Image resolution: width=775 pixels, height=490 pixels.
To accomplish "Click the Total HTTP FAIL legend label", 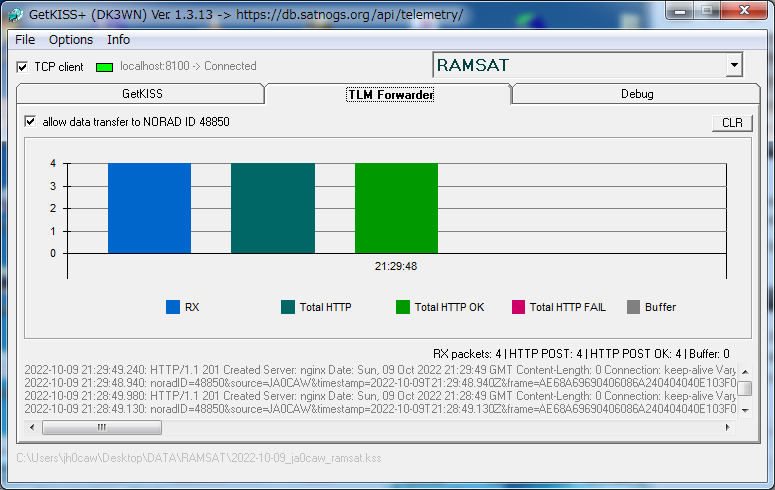I will (x=567, y=307).
